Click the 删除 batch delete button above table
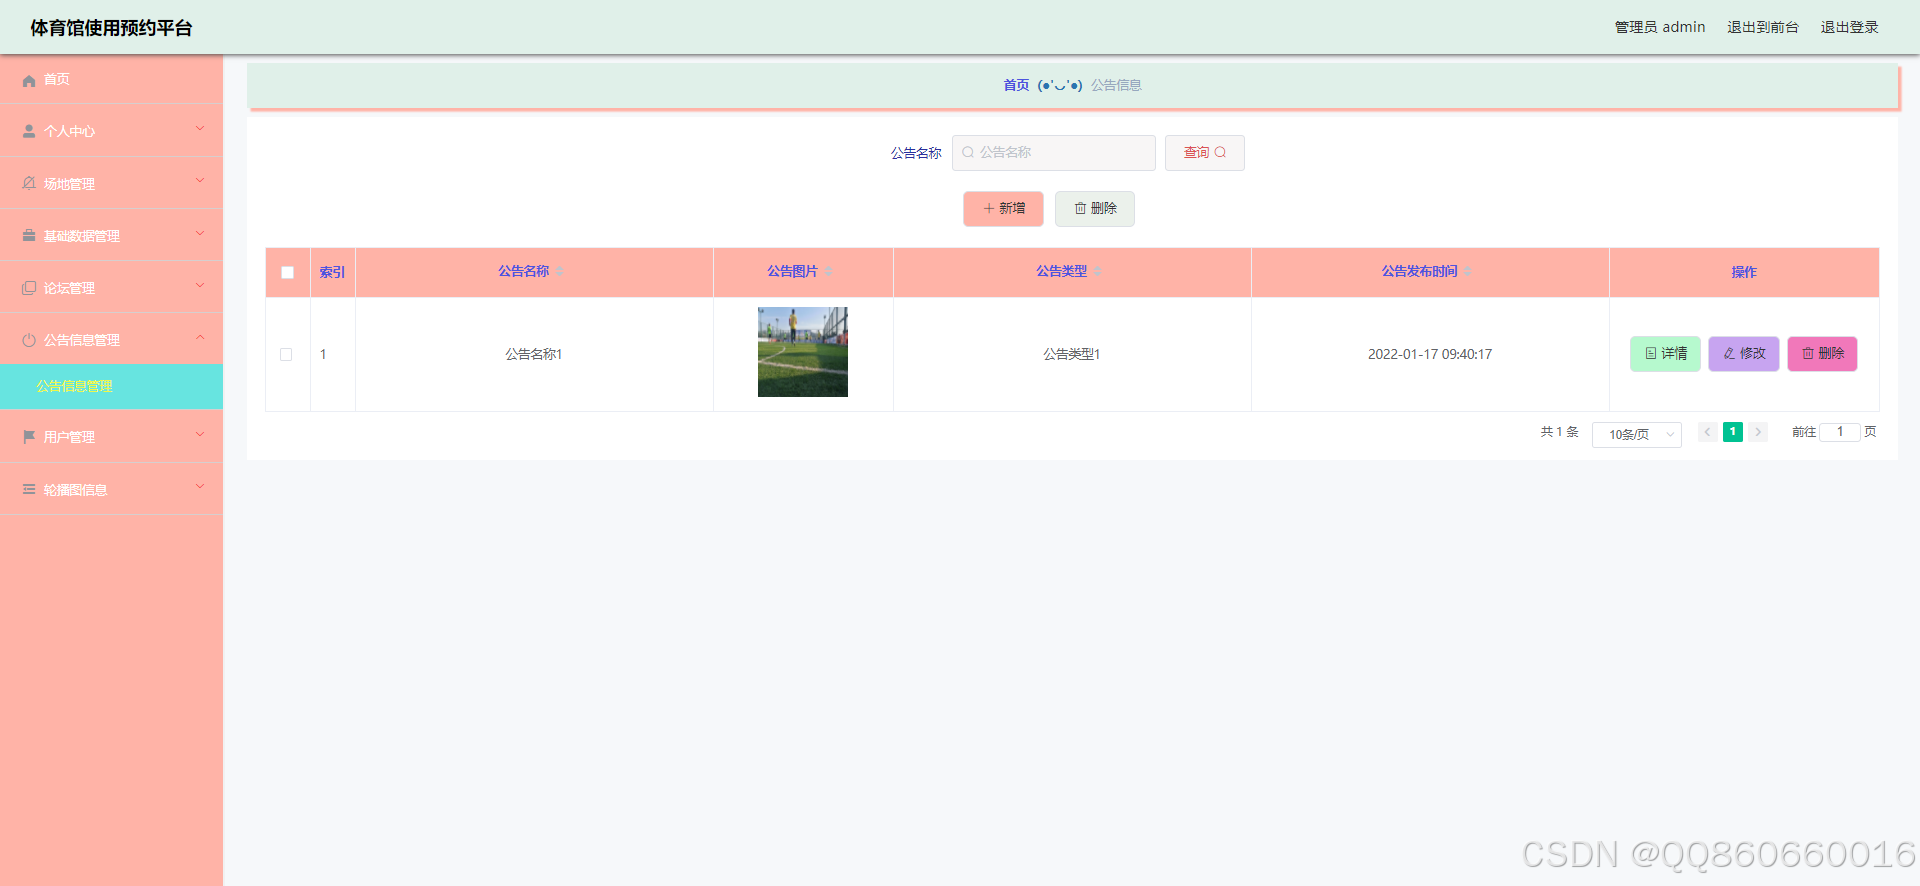1920x886 pixels. 1095,209
